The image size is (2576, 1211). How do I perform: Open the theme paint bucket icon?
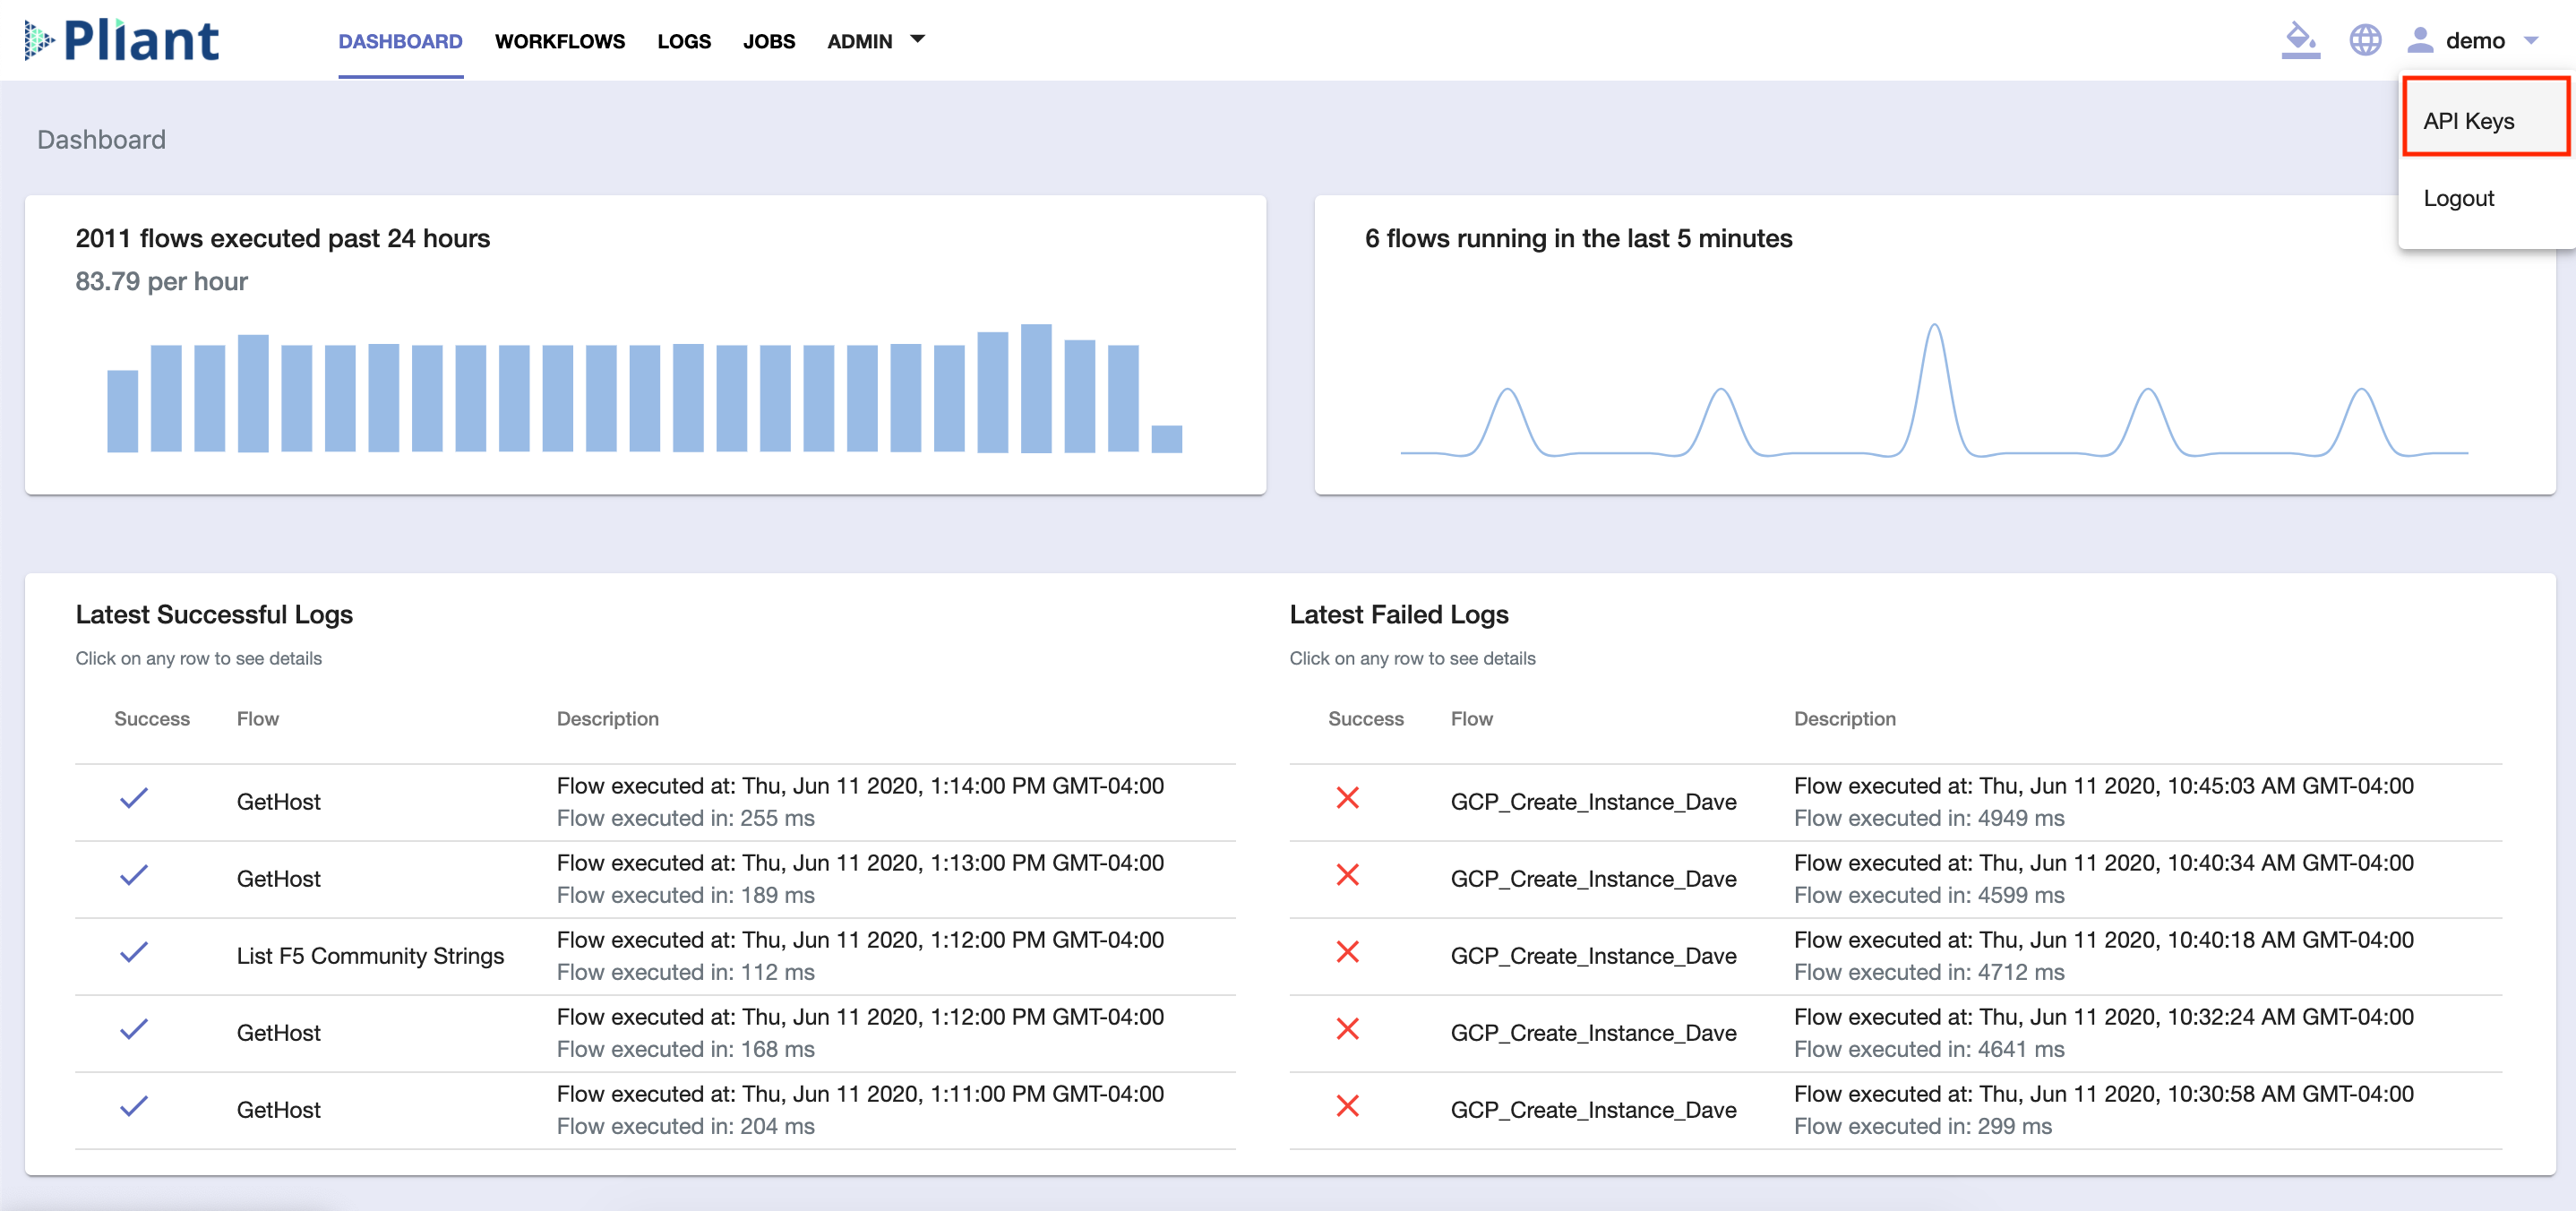[2300, 40]
